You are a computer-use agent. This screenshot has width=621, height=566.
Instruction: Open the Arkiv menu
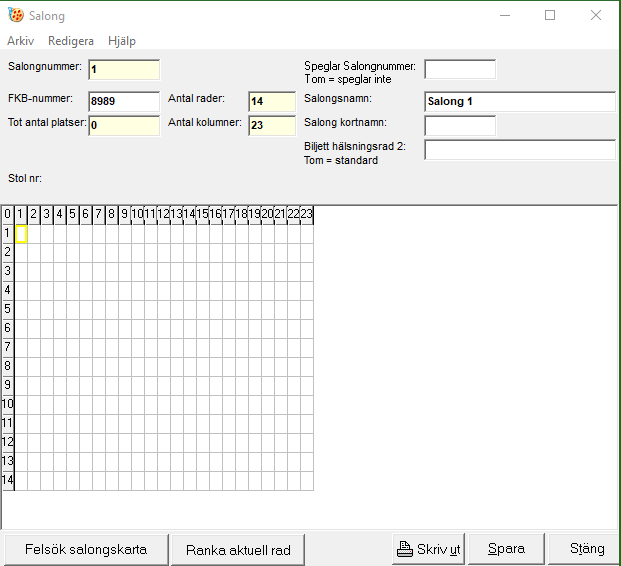pos(21,41)
